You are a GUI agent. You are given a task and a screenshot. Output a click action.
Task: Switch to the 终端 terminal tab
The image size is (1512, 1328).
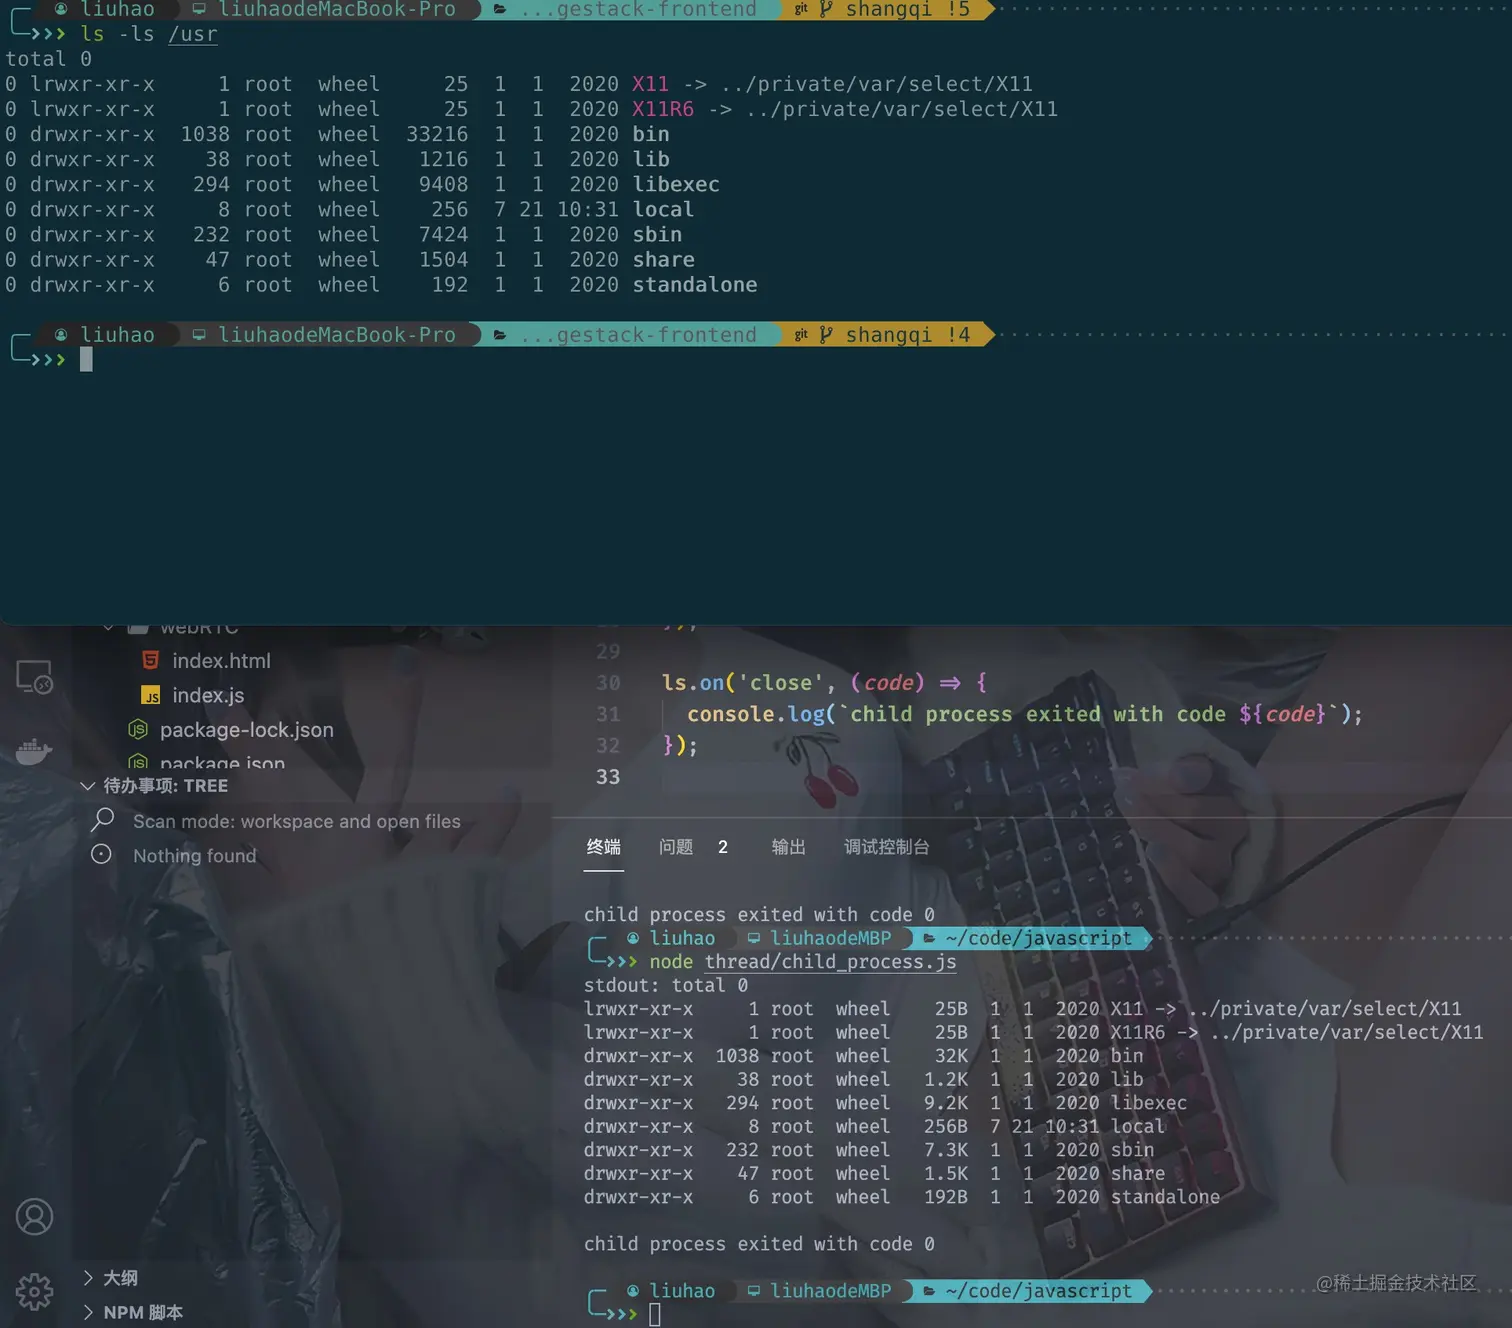[x=604, y=847]
